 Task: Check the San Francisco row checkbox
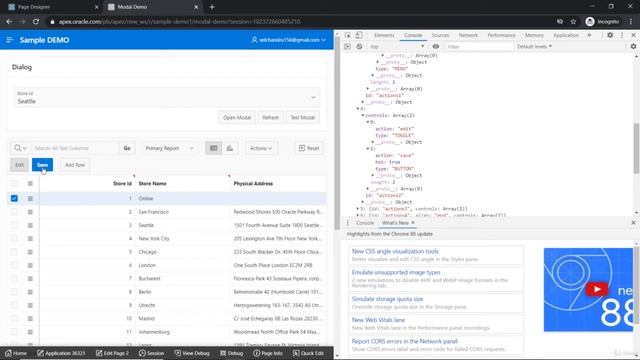[14, 212]
